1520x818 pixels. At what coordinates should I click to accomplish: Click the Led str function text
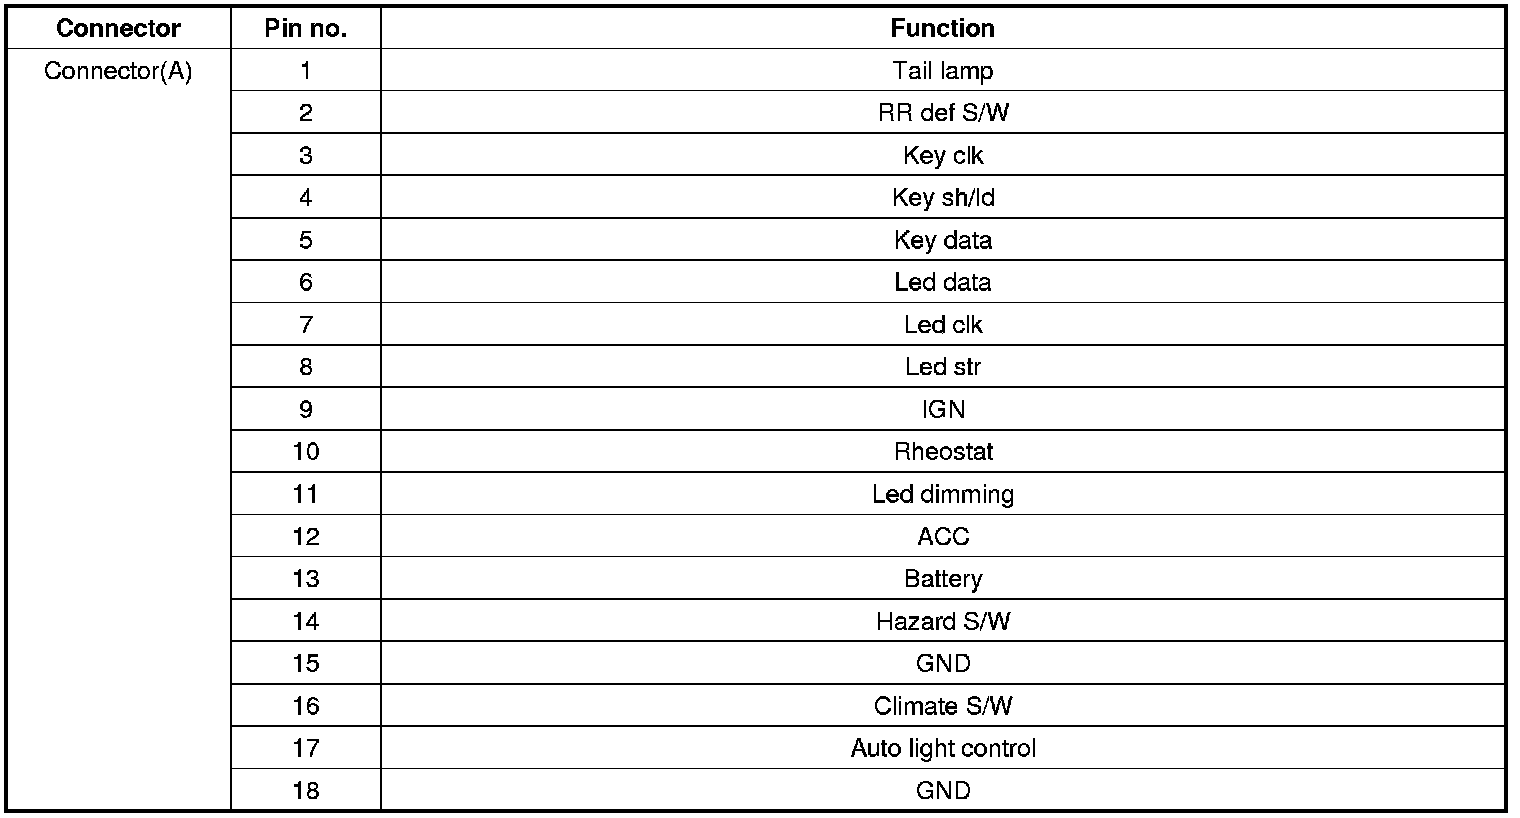tap(942, 367)
